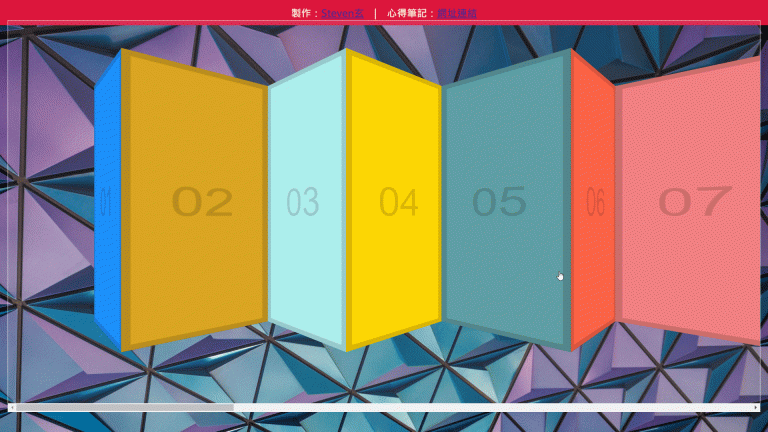This screenshot has height=432, width=768.
Task: Click the horizontal scrollbar left arrow
Action: (12, 408)
